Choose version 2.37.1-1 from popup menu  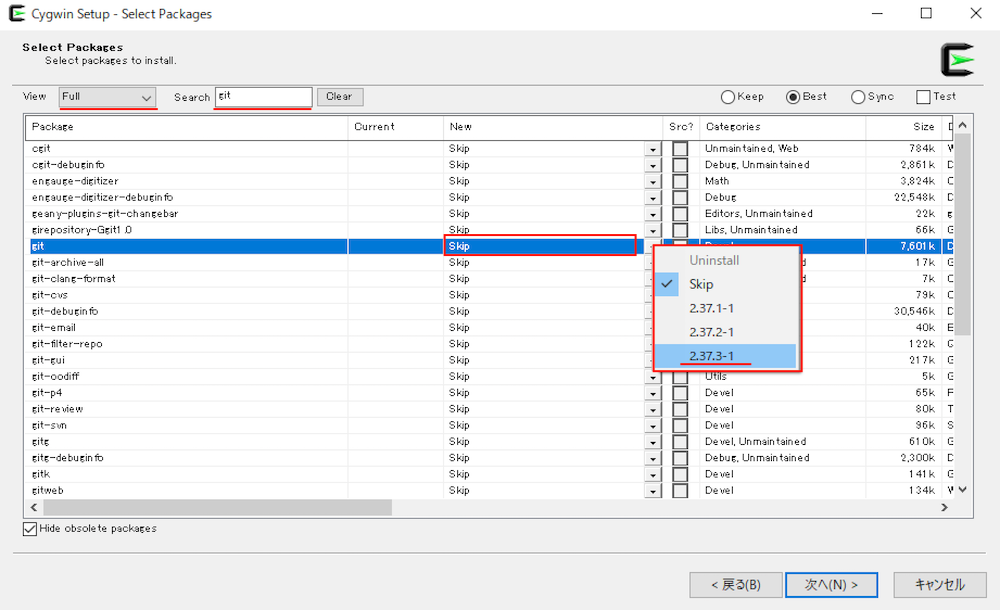point(726,308)
